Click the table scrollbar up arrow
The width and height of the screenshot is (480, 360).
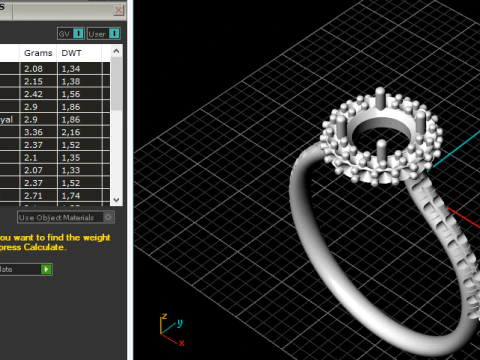click(x=116, y=51)
